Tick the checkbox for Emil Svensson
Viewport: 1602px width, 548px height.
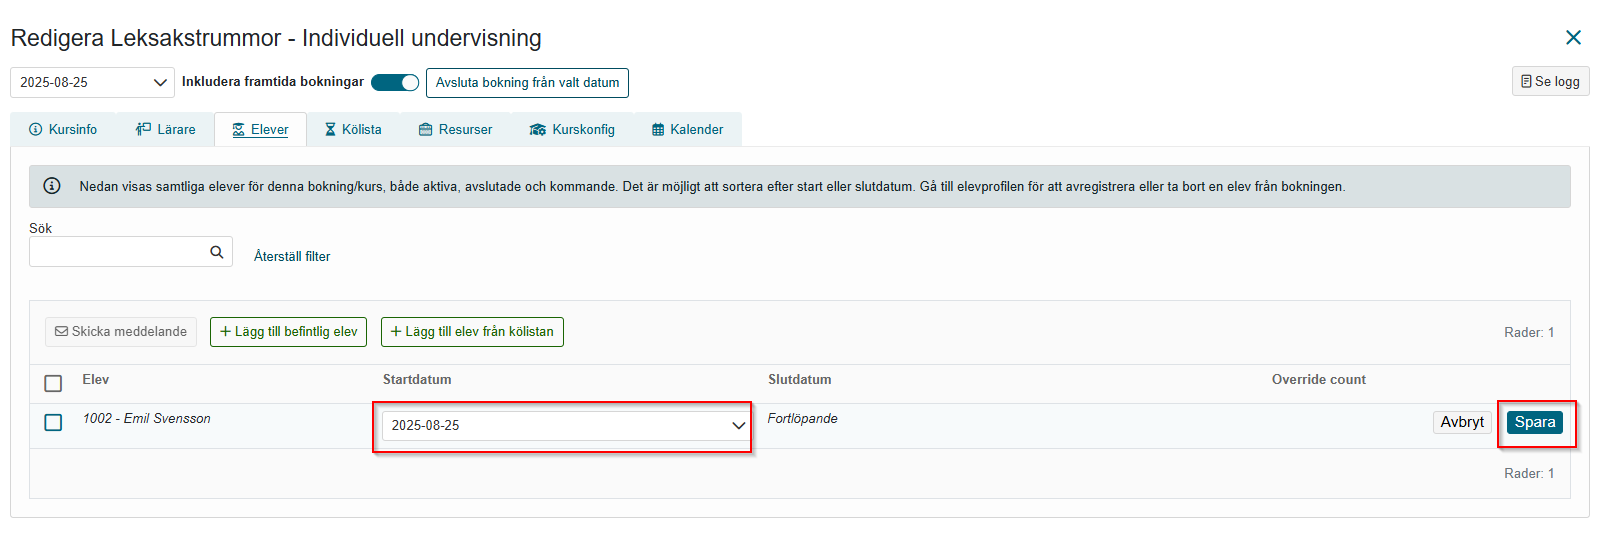[x=53, y=422]
